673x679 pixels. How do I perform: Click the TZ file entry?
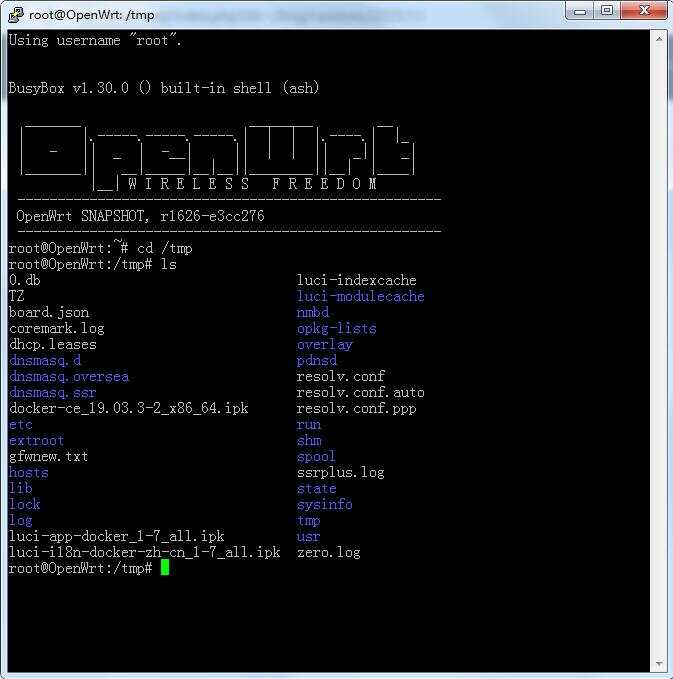(x=16, y=296)
